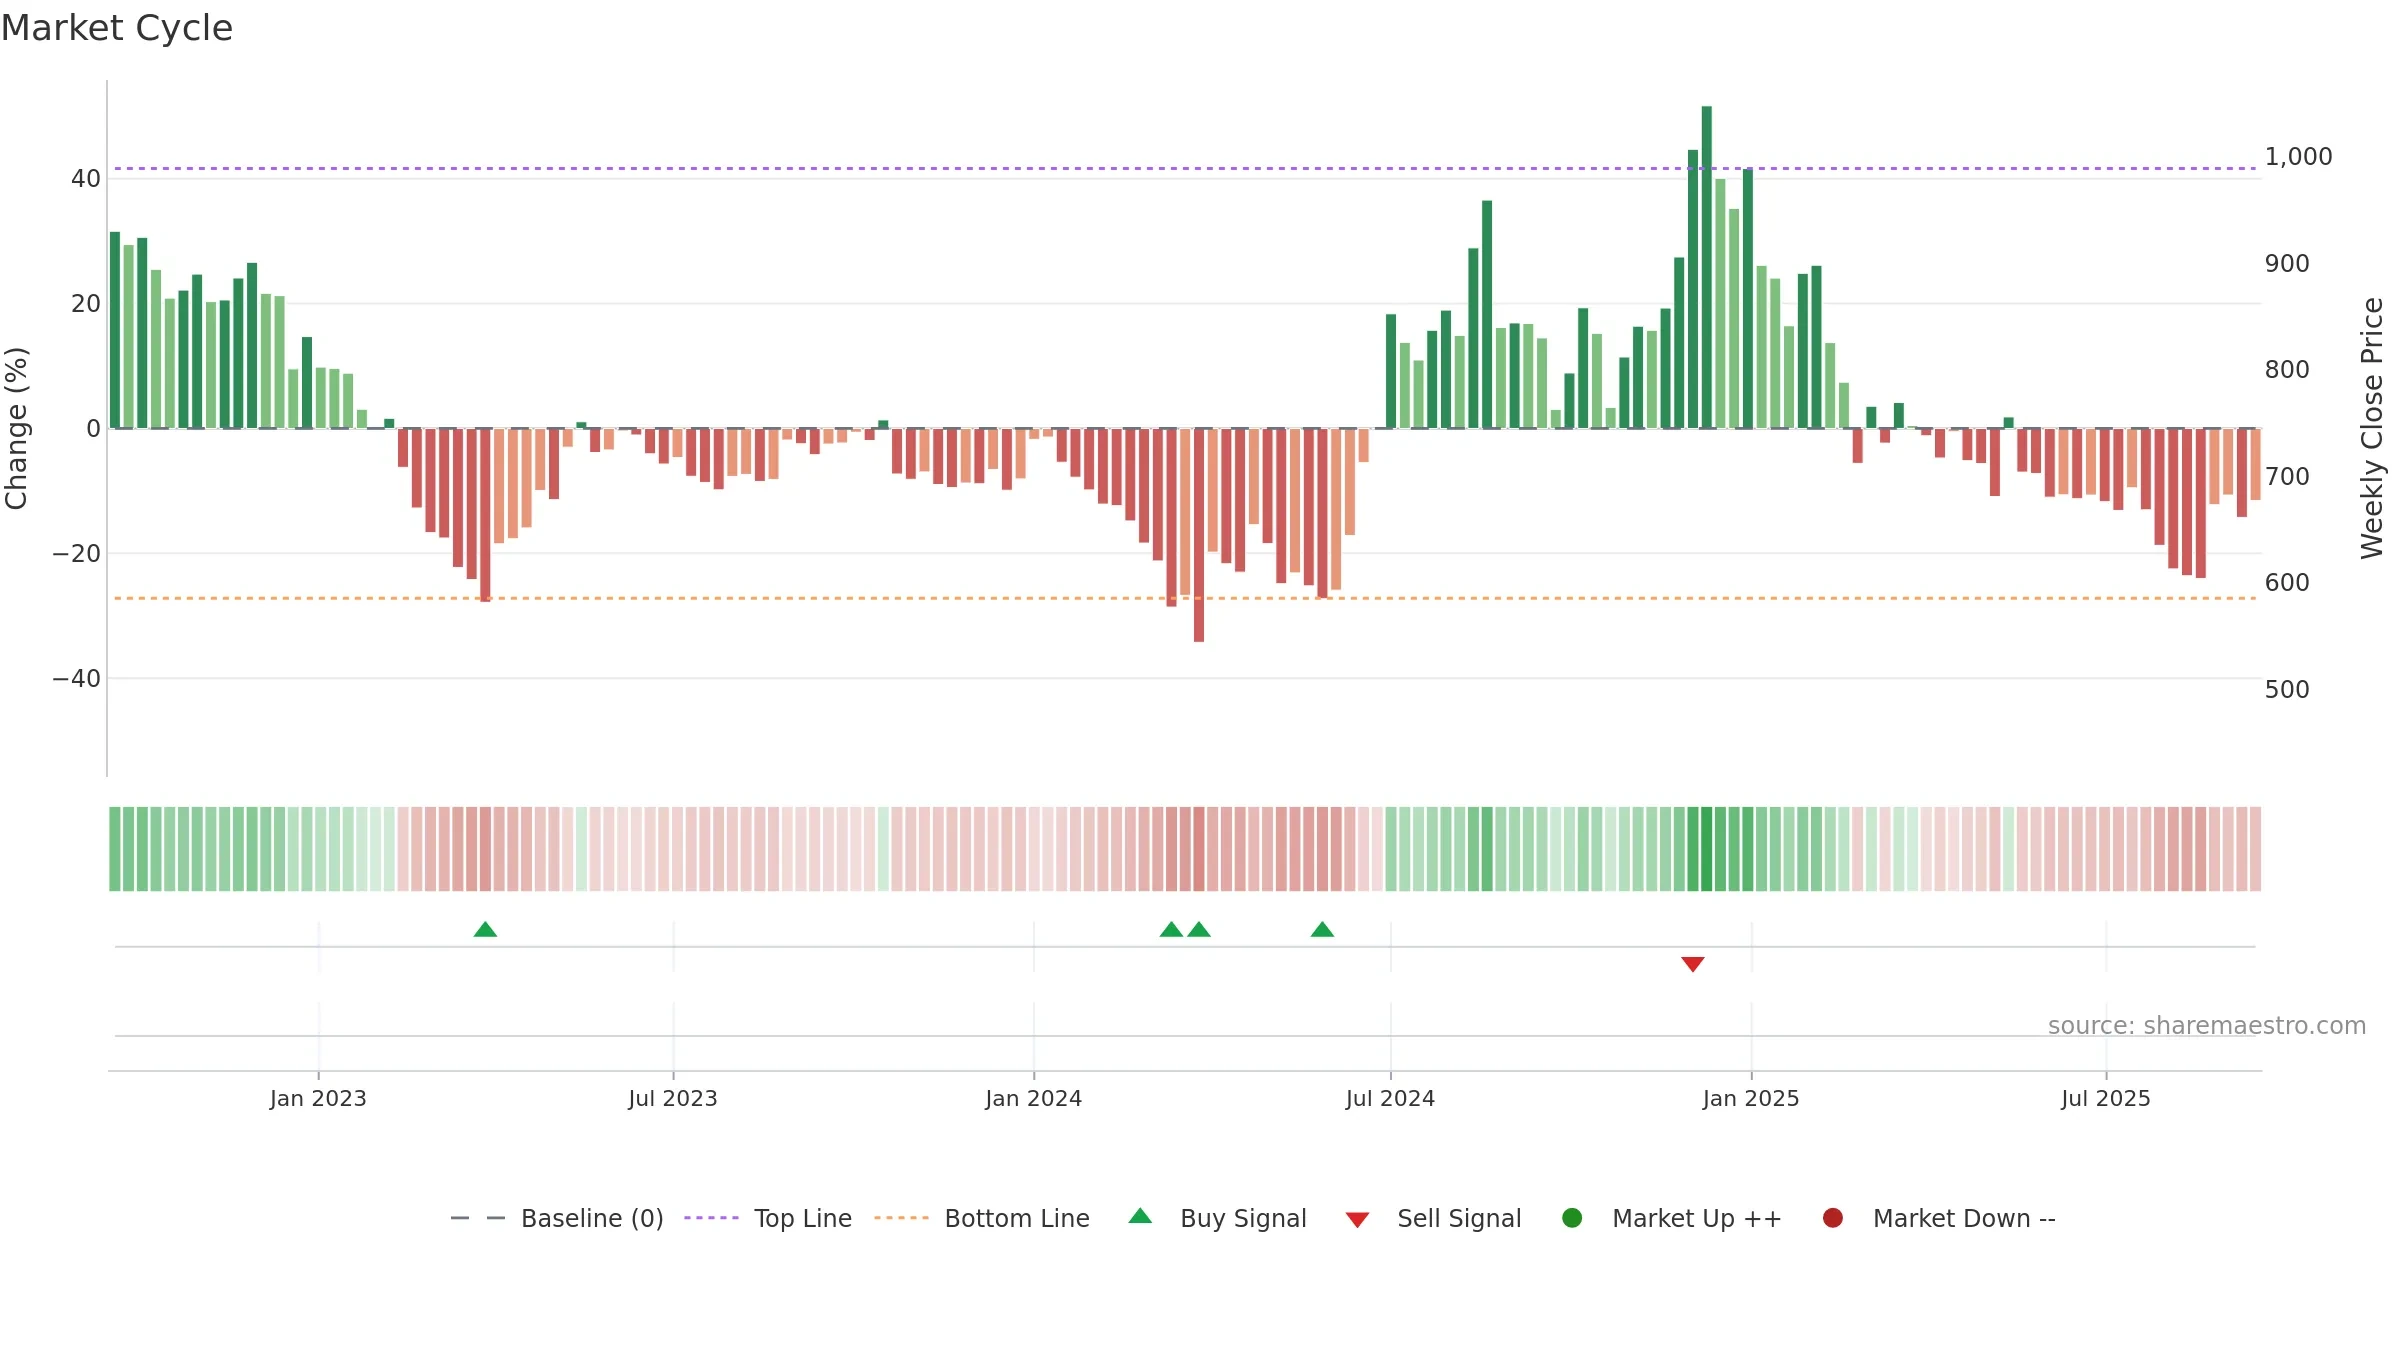Click the Jul 2024 axis label

[x=1390, y=1098]
